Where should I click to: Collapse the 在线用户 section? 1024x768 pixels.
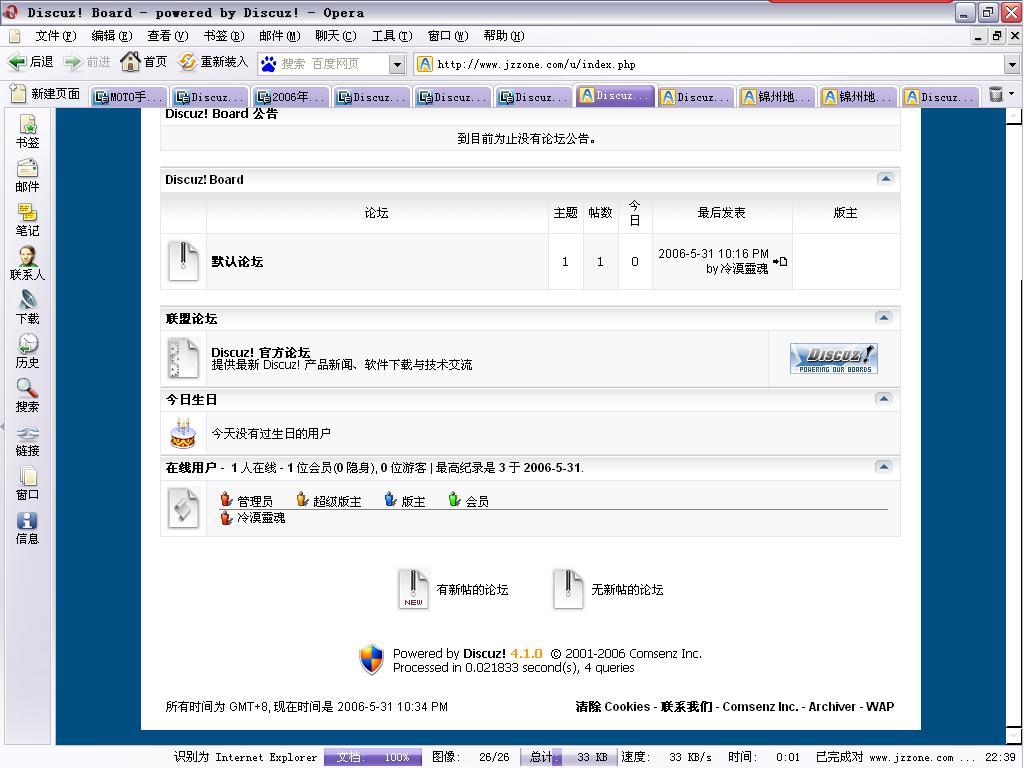884,466
